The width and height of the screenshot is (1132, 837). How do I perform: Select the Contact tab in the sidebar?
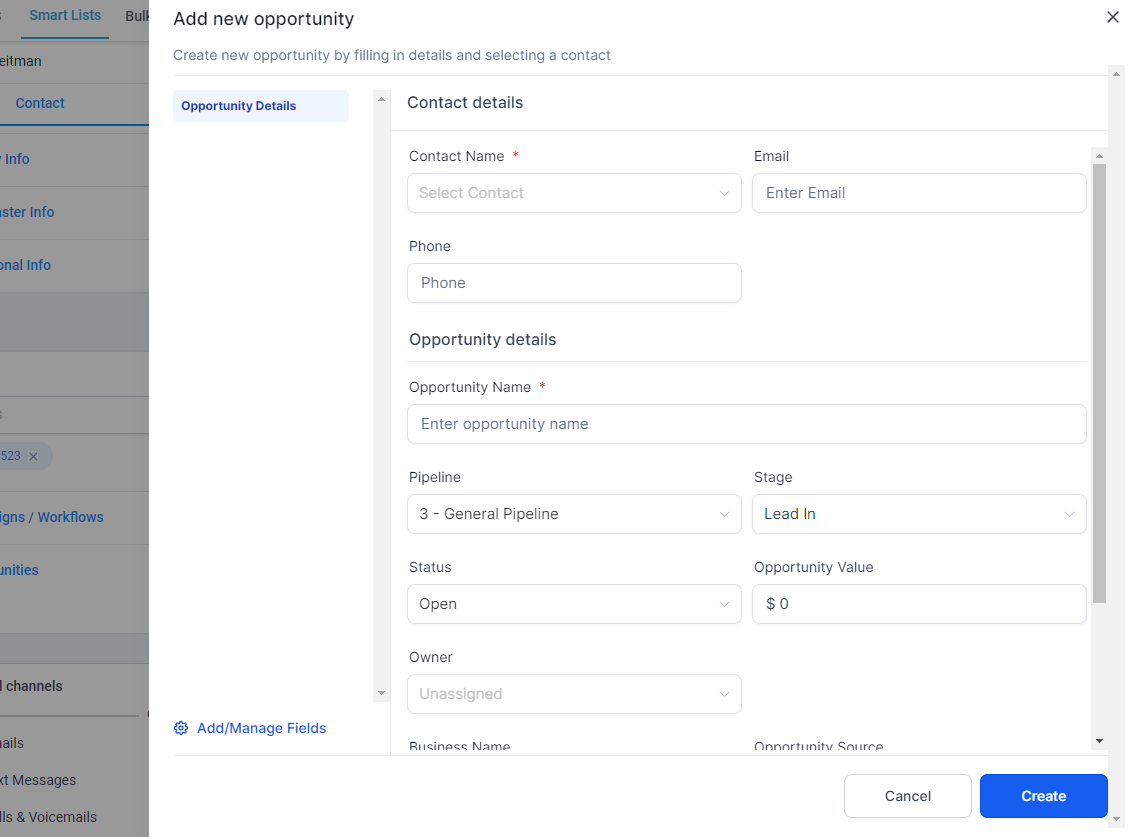40,103
